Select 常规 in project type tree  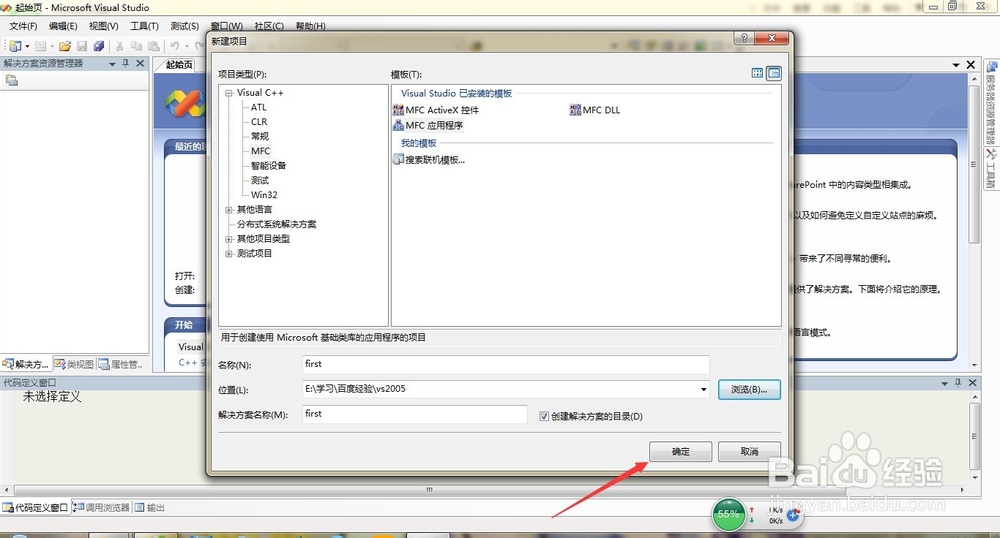260,136
